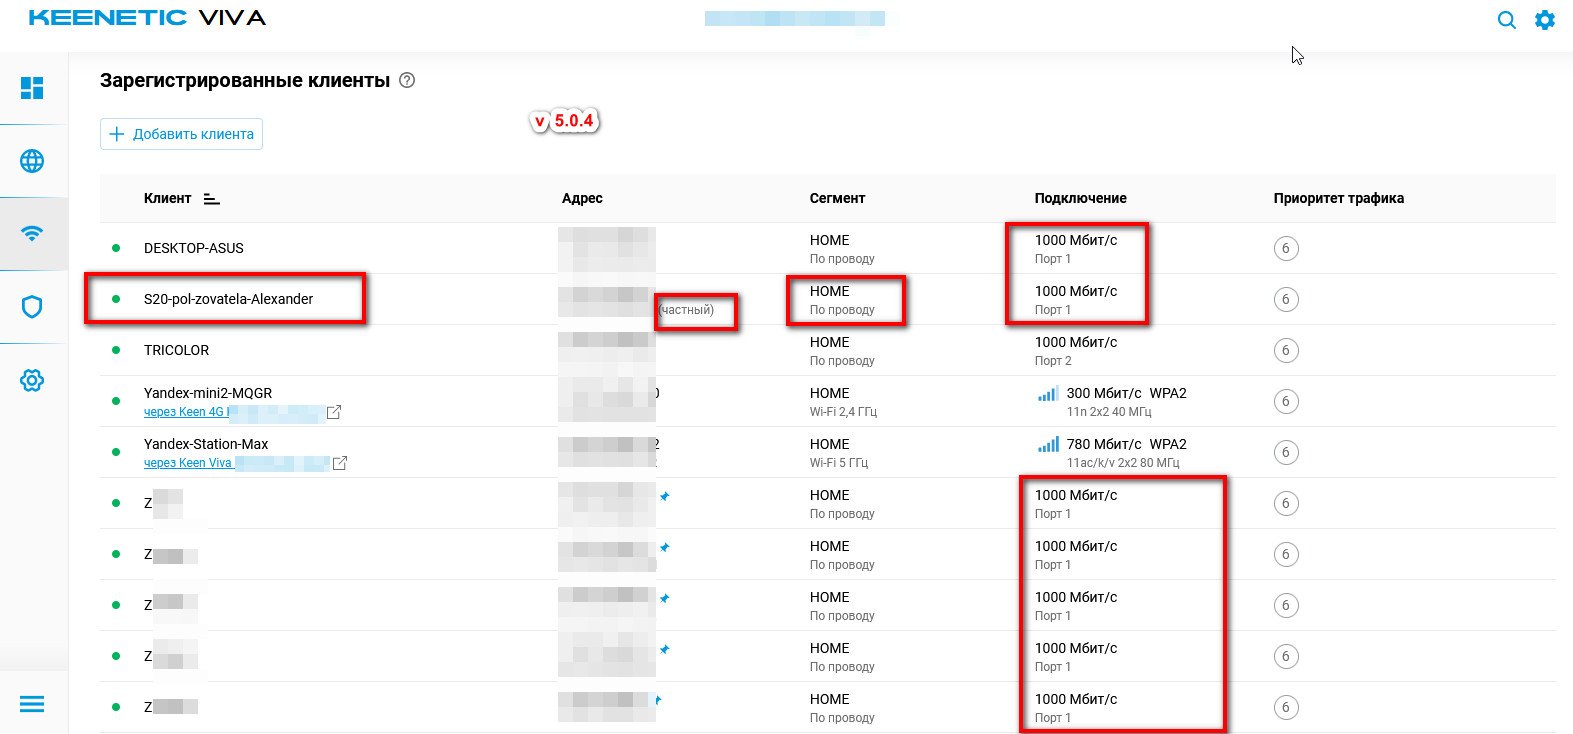Screen dimensions: 1573x734
Task: Change traffic priority for the TRICOLOR client
Action: click(1286, 350)
